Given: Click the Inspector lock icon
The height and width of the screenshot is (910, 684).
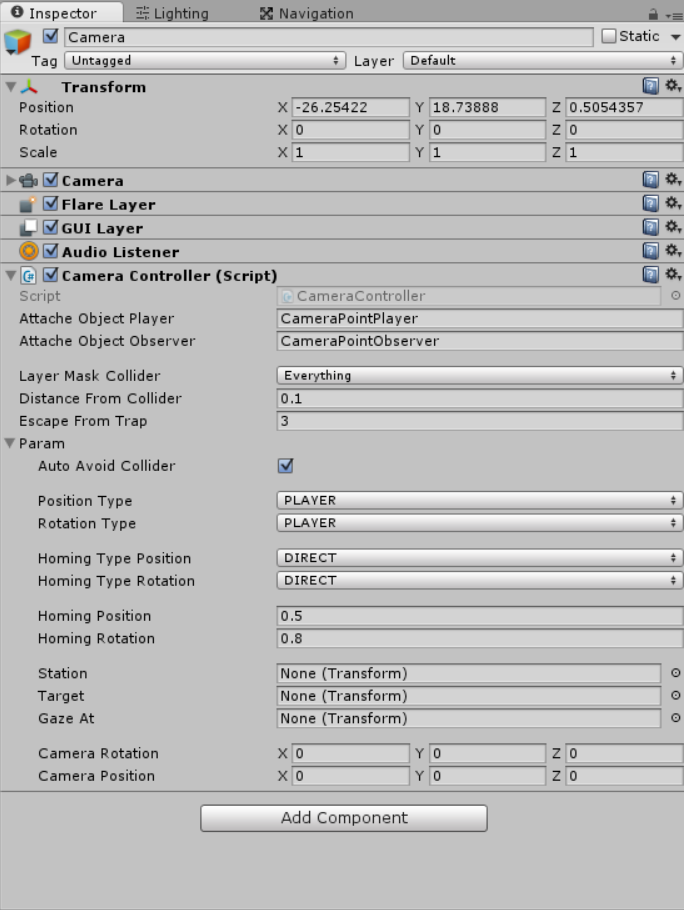Looking at the screenshot, I should click(653, 14).
